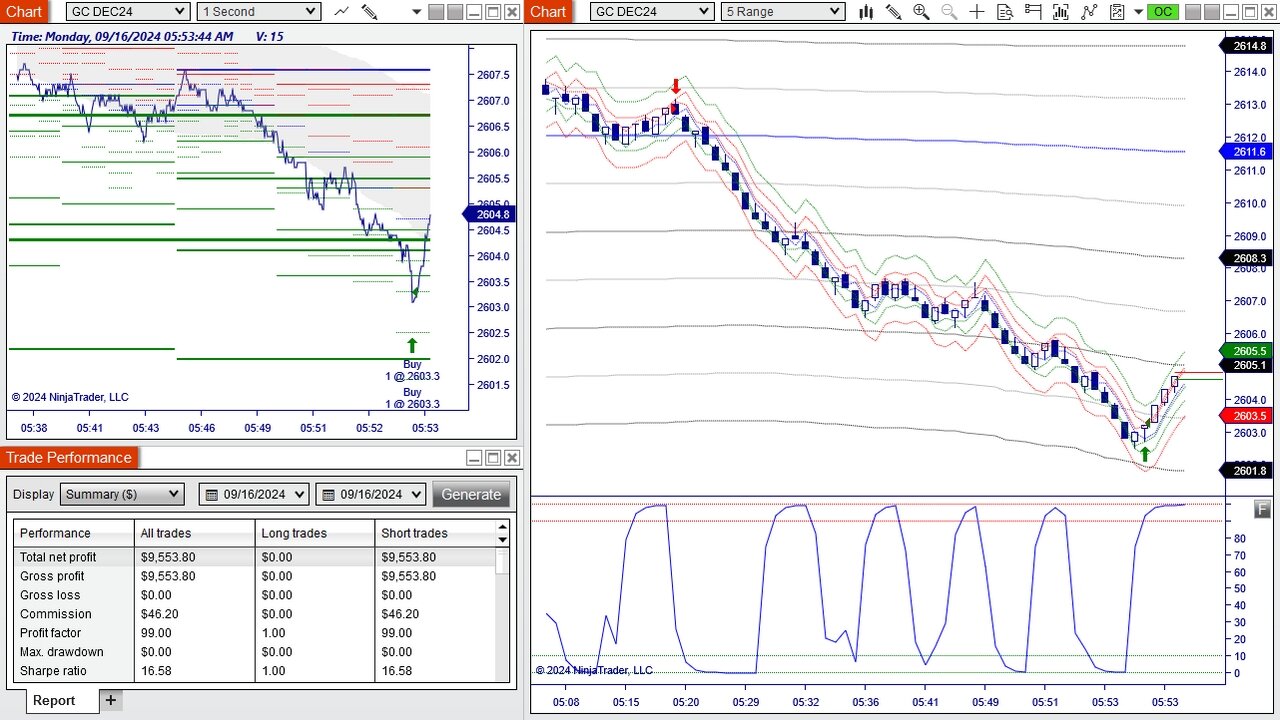Open Display Summary ($) dropdown

tap(122, 494)
